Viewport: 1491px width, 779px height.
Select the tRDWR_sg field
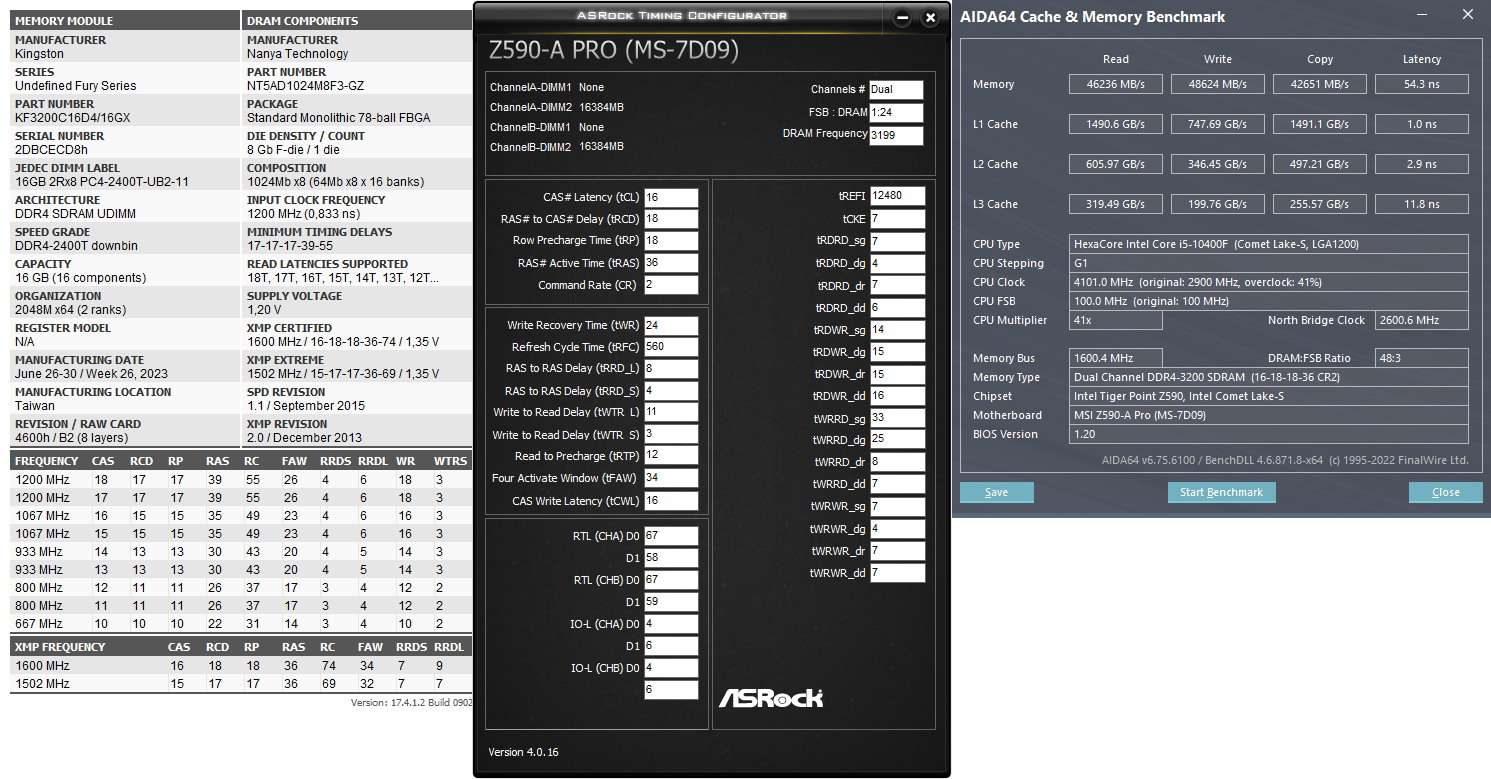pos(898,330)
